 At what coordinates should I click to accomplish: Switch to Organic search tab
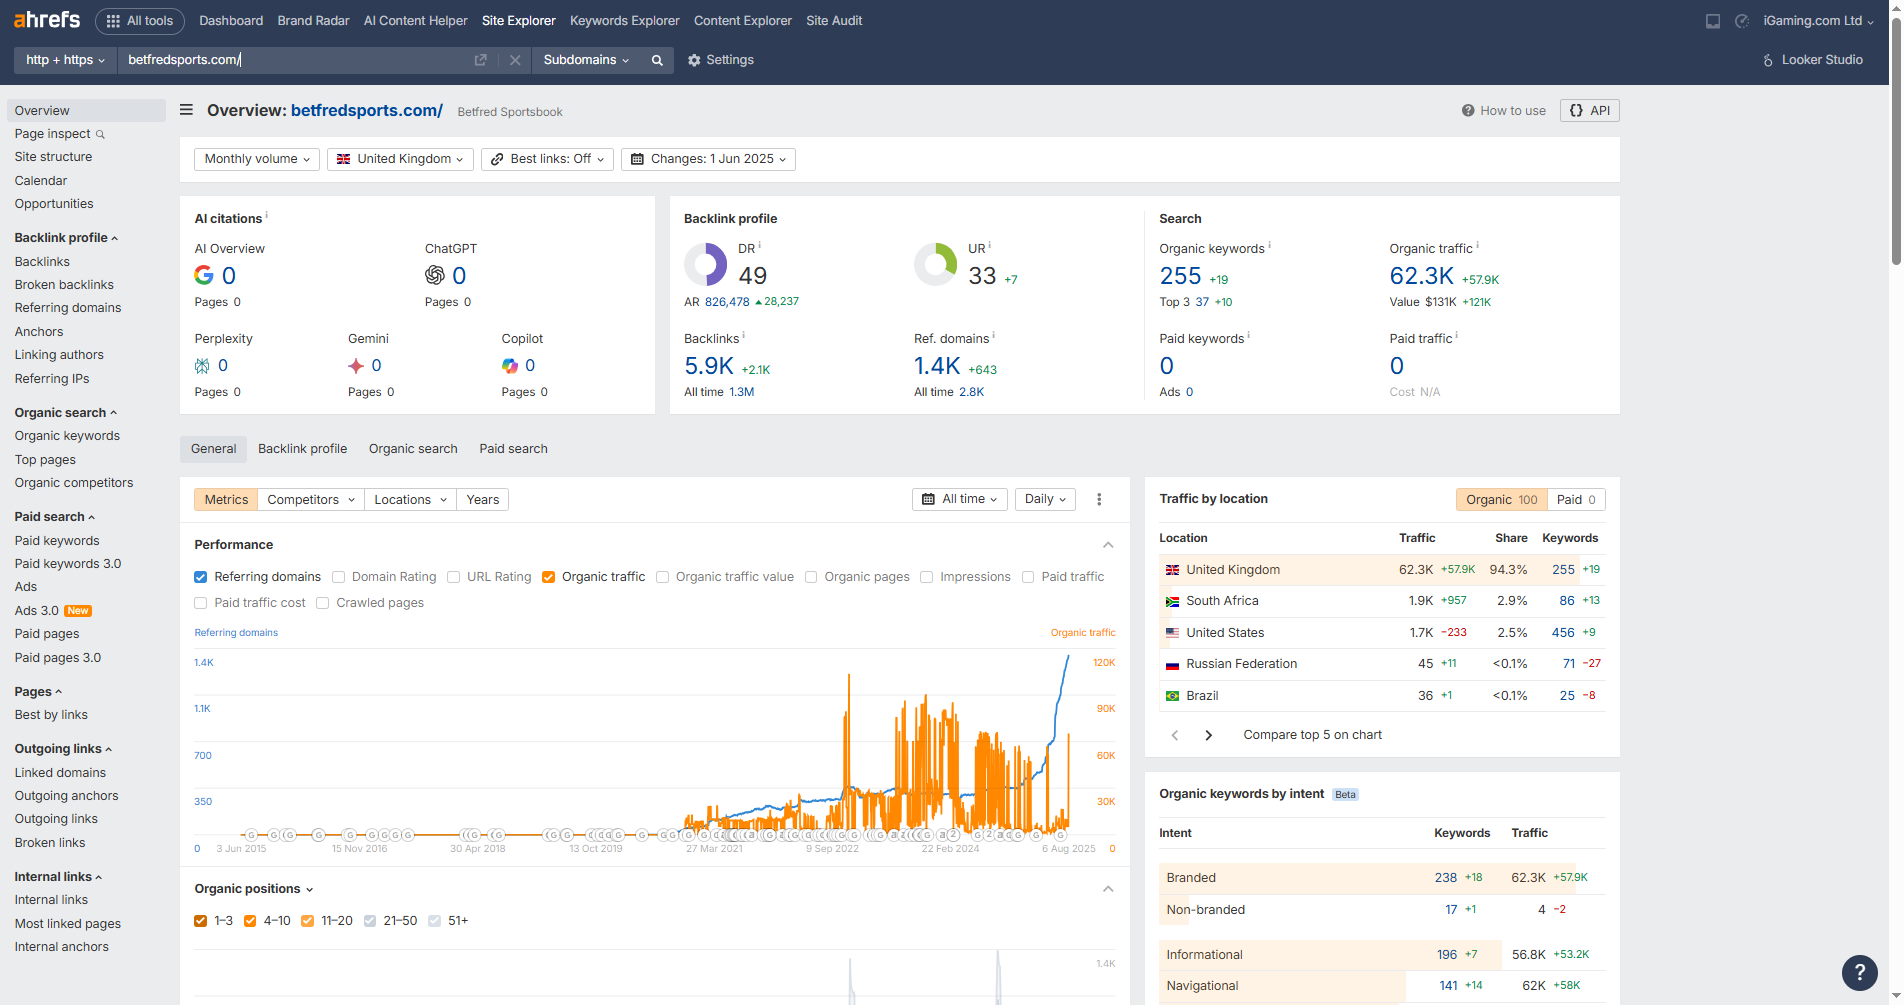pyautogui.click(x=413, y=449)
